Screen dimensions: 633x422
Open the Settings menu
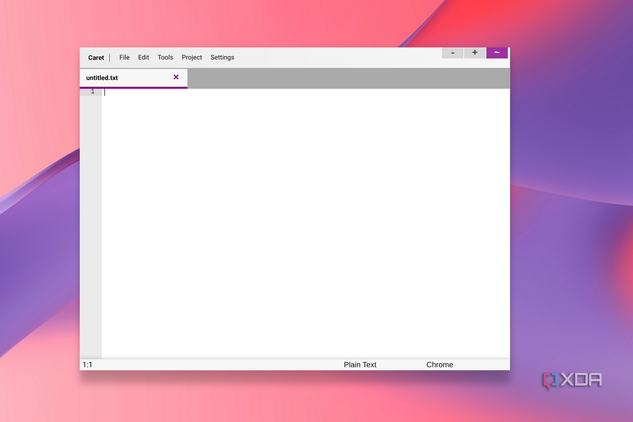coord(222,57)
